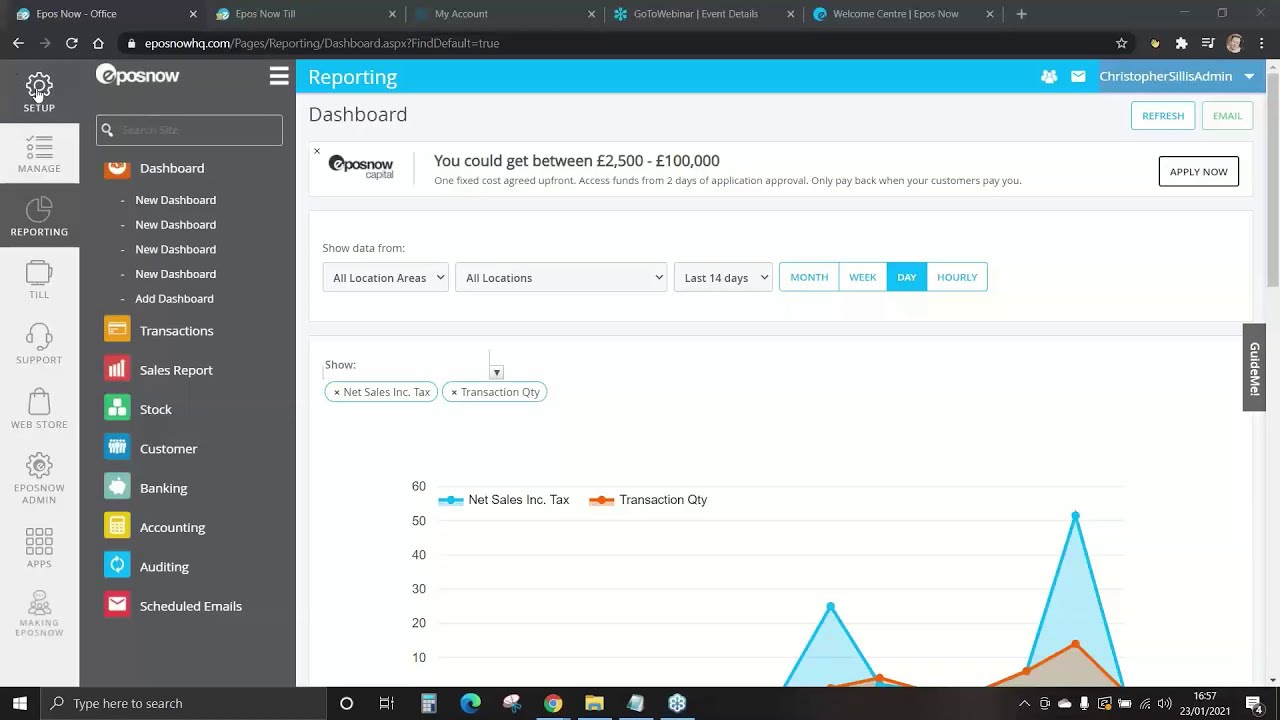The width and height of the screenshot is (1280, 720).
Task: Click the Banking piggy bank icon
Action: [x=117, y=488]
